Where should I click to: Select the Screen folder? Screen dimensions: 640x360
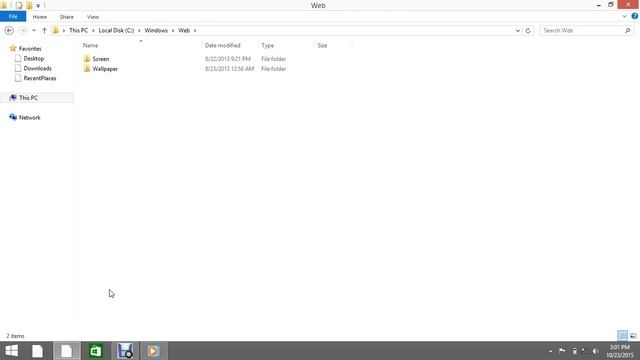[100, 59]
